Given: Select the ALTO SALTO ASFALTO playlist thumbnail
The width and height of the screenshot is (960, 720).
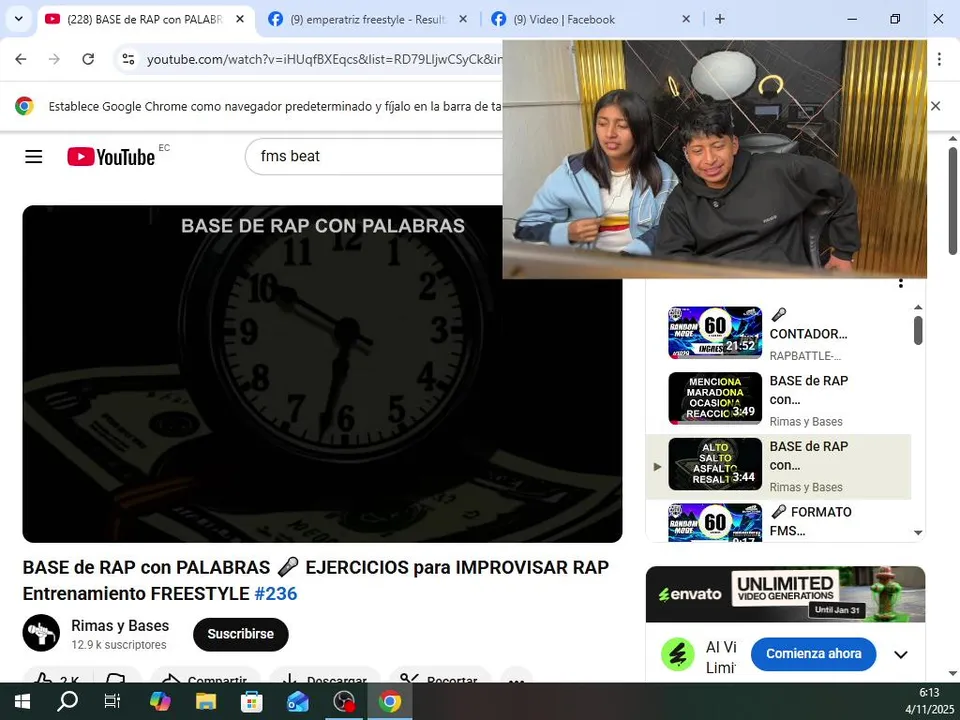Looking at the screenshot, I should pyautogui.click(x=715, y=463).
